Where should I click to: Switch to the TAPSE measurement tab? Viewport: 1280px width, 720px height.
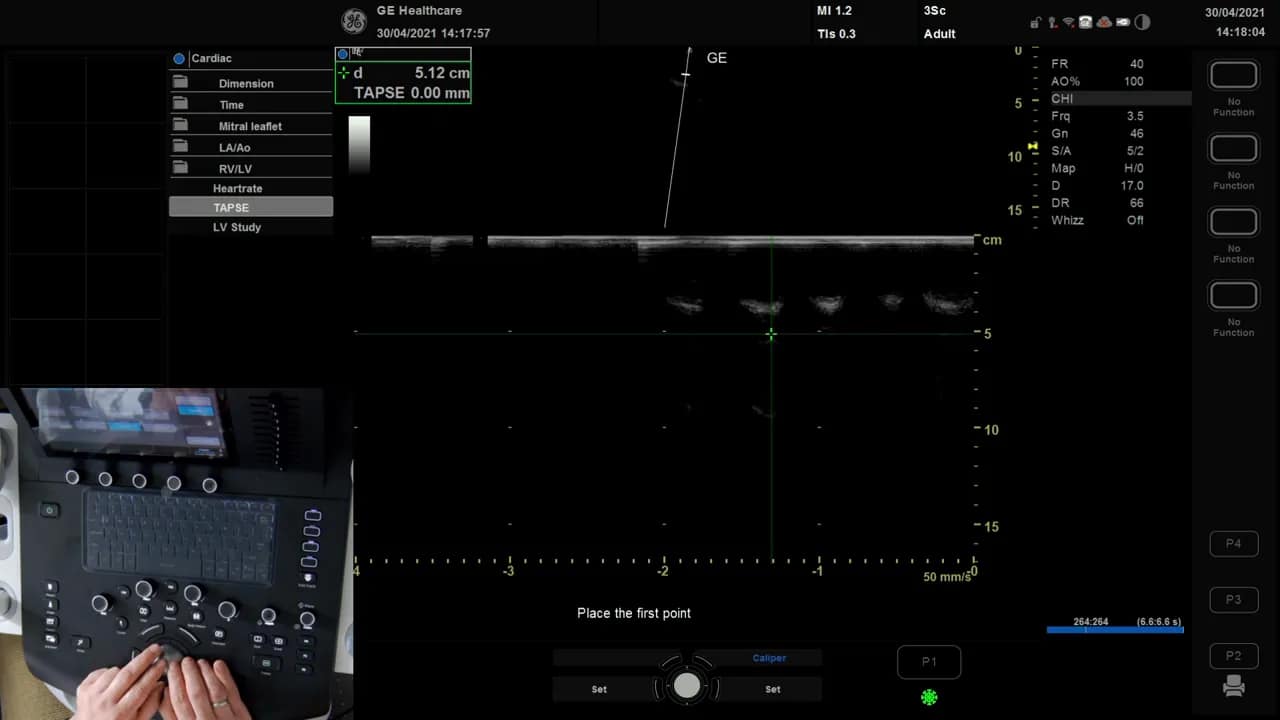coord(231,207)
